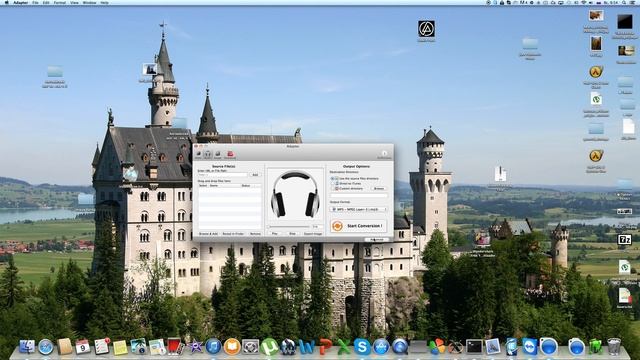
Task: Open orange iBooks icon in dock
Action: click(x=232, y=347)
